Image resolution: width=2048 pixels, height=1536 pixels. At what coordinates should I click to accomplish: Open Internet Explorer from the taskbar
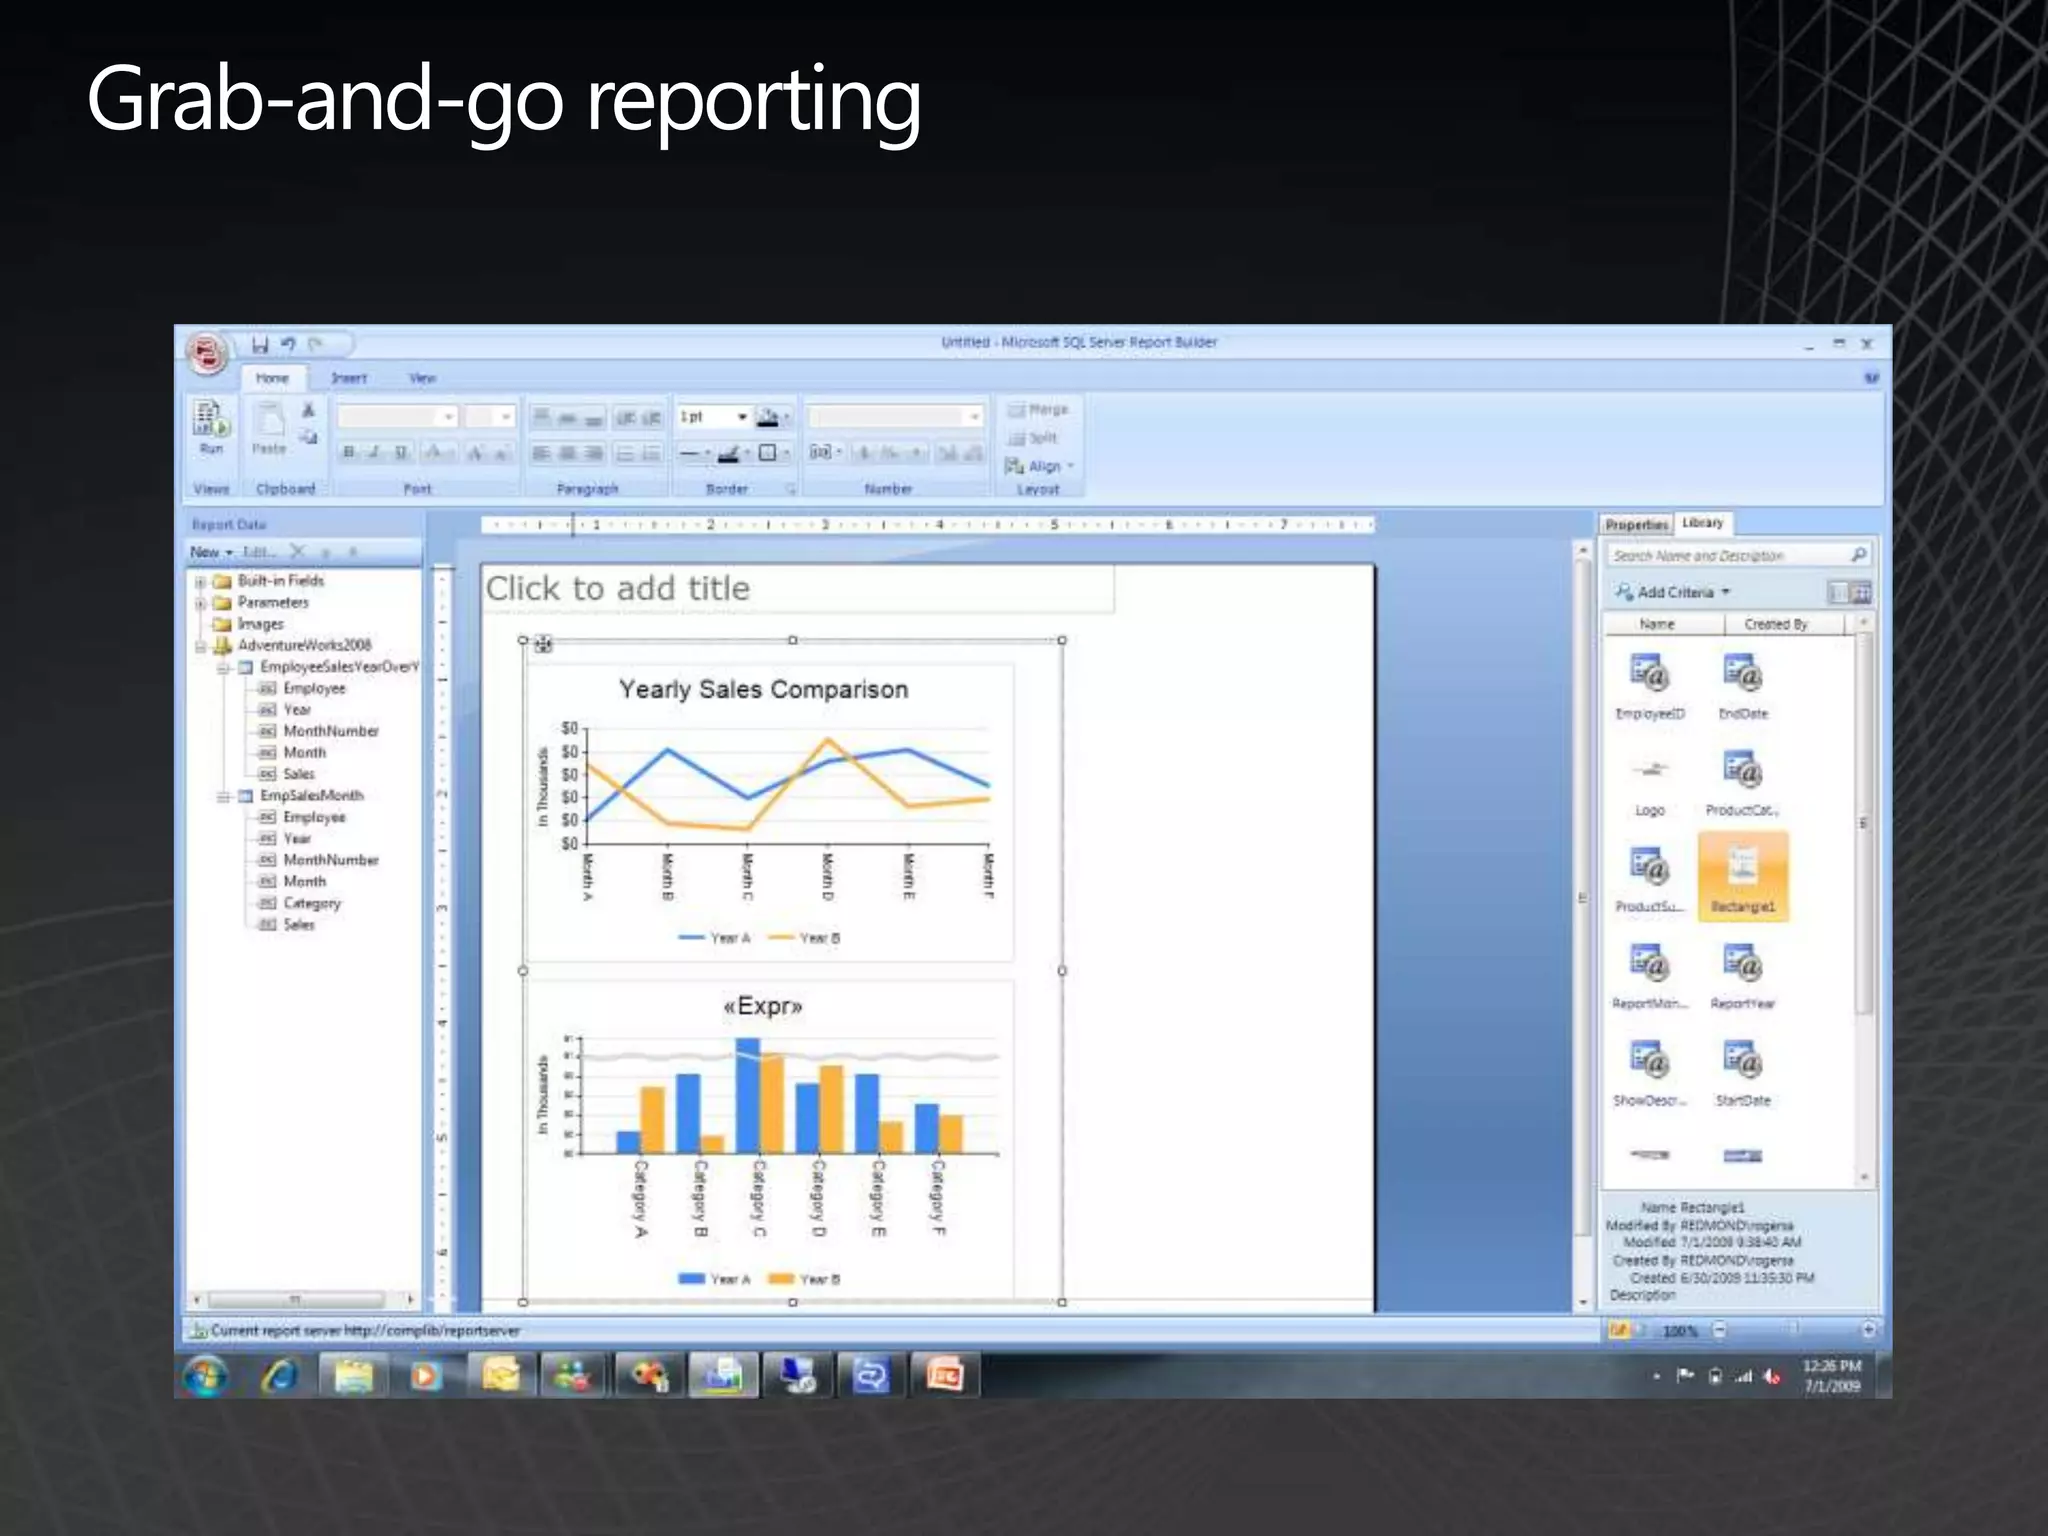coord(280,1377)
